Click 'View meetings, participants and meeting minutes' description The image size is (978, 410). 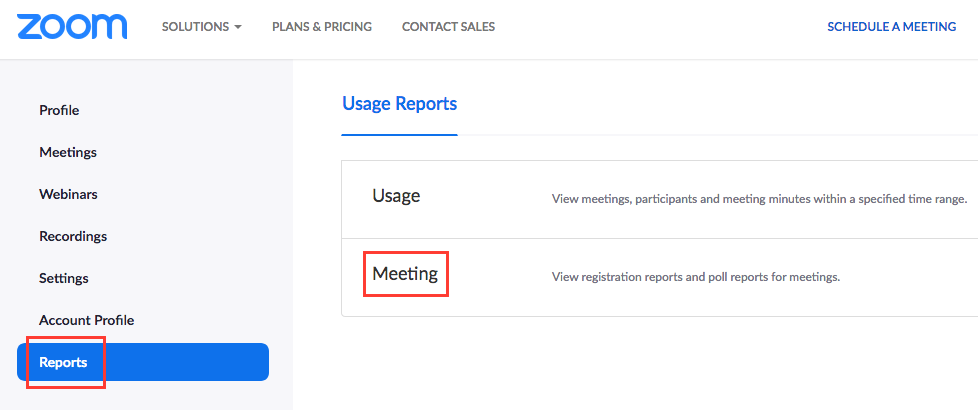click(759, 200)
